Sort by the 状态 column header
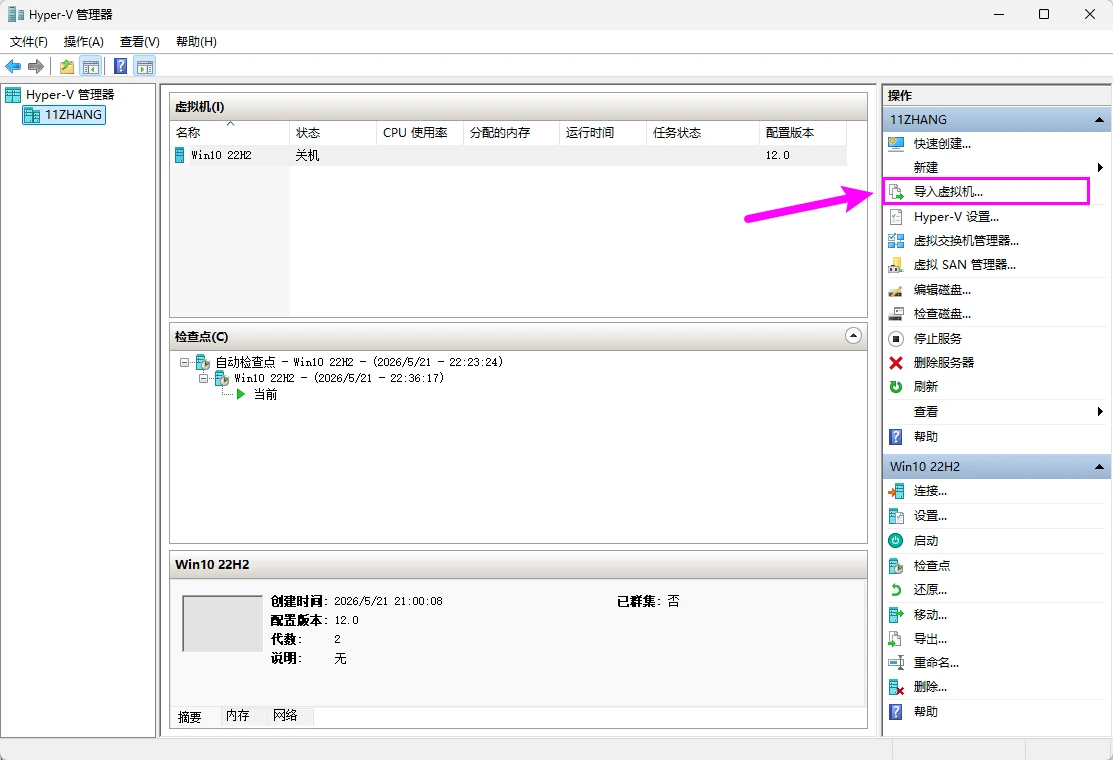The image size is (1113, 760). 333,133
